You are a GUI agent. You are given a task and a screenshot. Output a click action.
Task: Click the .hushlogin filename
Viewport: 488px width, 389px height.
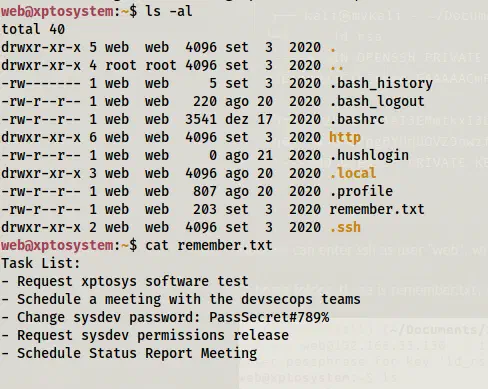pyautogui.click(x=369, y=155)
